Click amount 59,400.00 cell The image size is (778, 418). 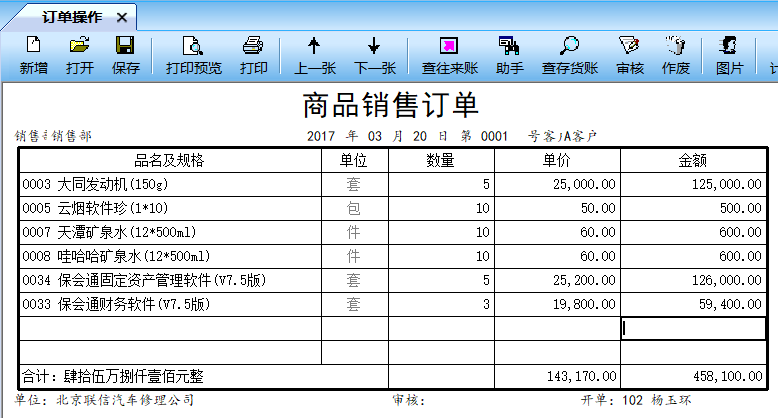(693, 304)
